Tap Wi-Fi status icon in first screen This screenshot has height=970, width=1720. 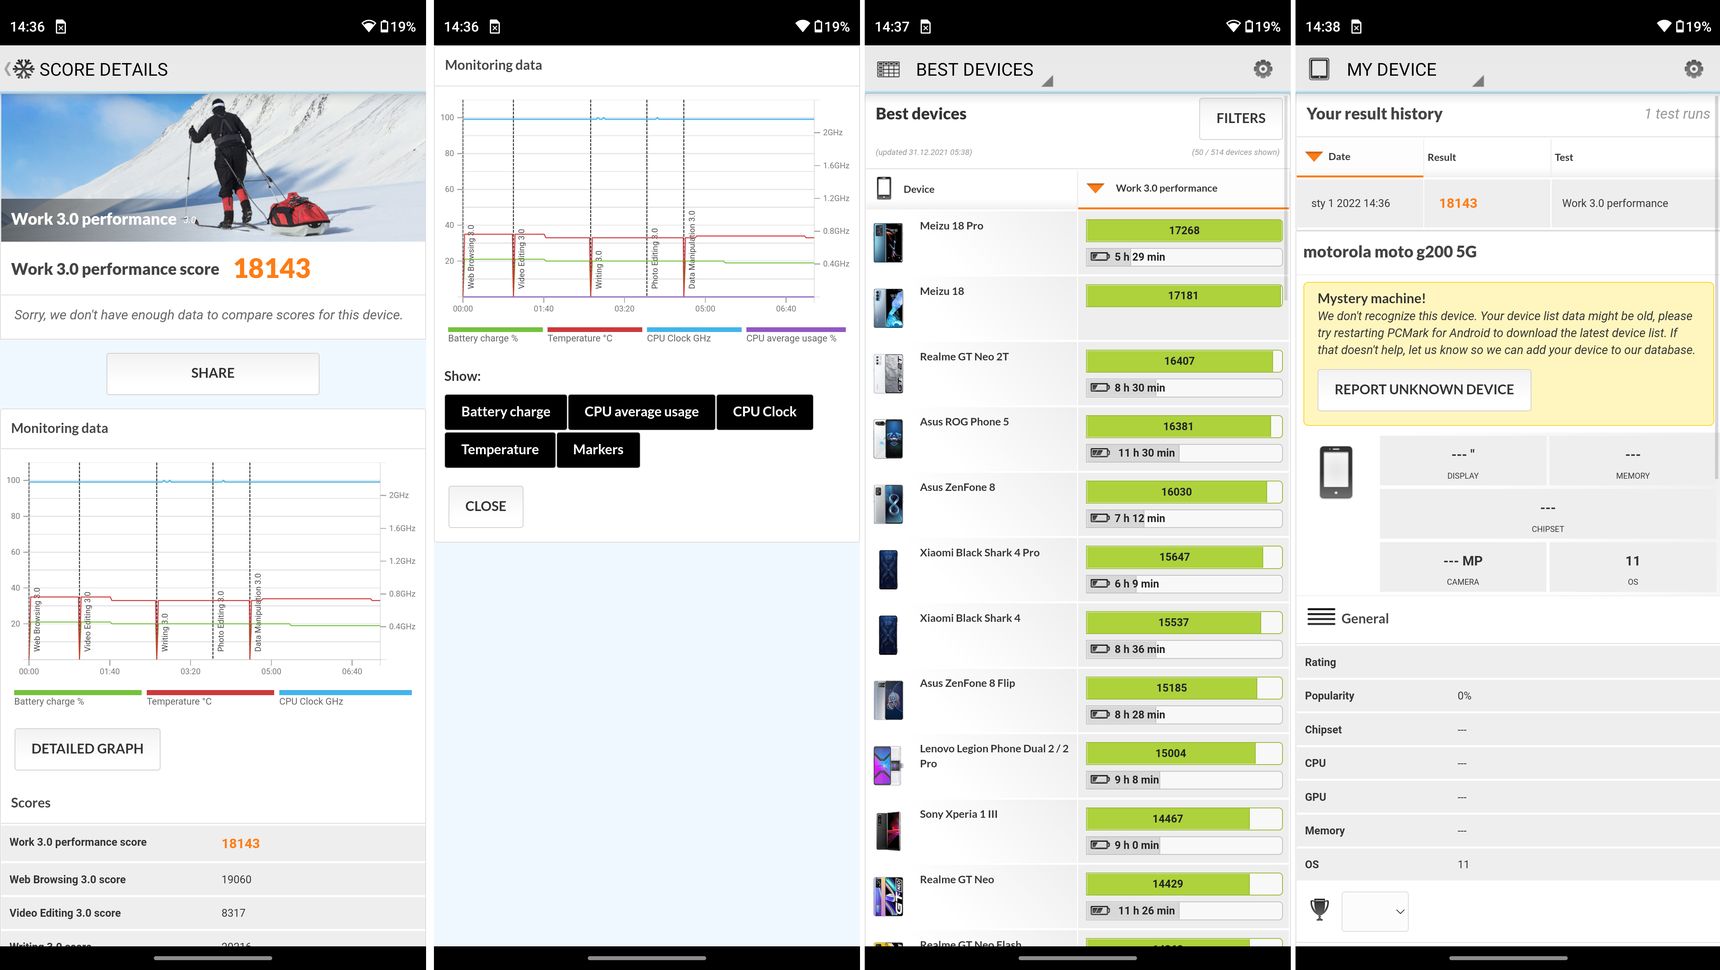pos(369,26)
